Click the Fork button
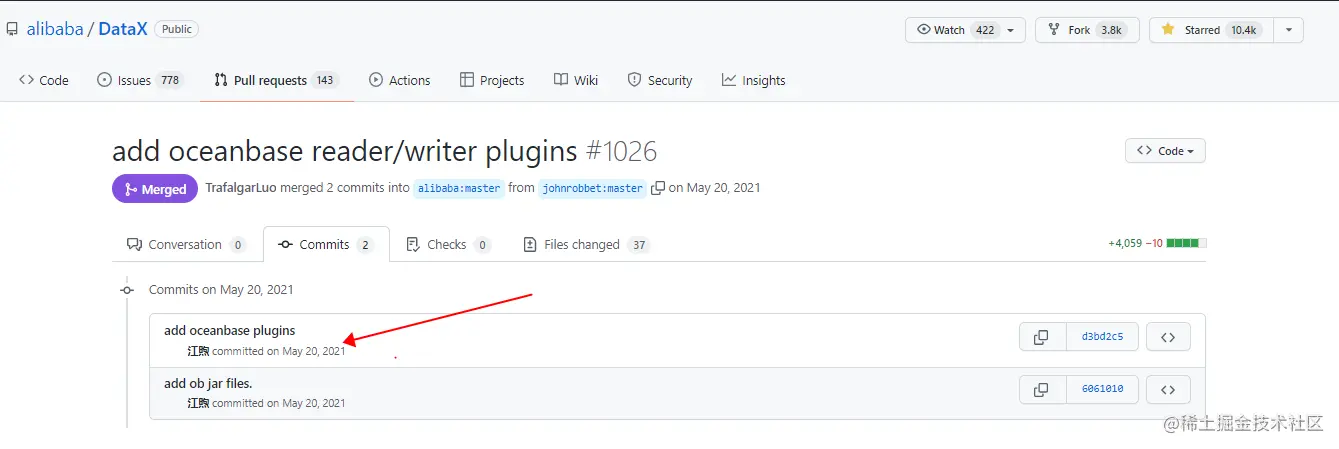Image resolution: width=1339 pixels, height=449 pixels. (1087, 30)
